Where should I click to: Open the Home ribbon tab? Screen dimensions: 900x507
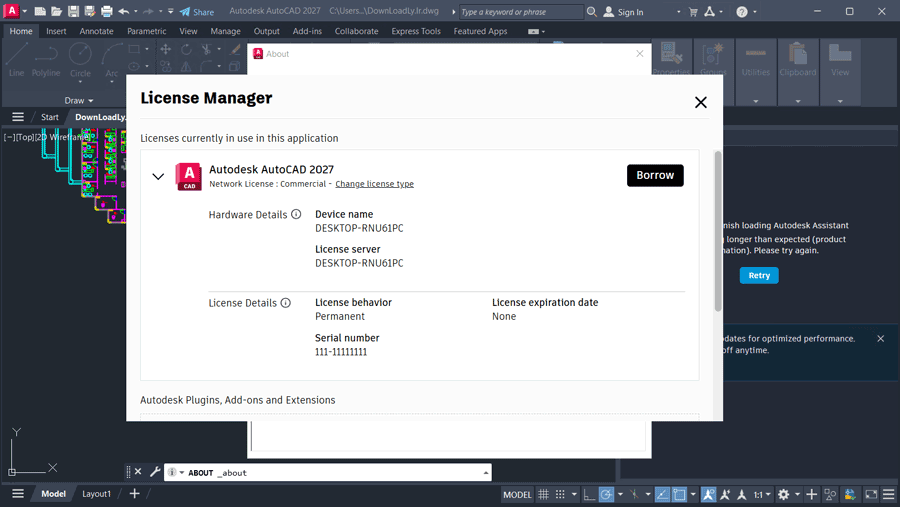click(x=21, y=31)
